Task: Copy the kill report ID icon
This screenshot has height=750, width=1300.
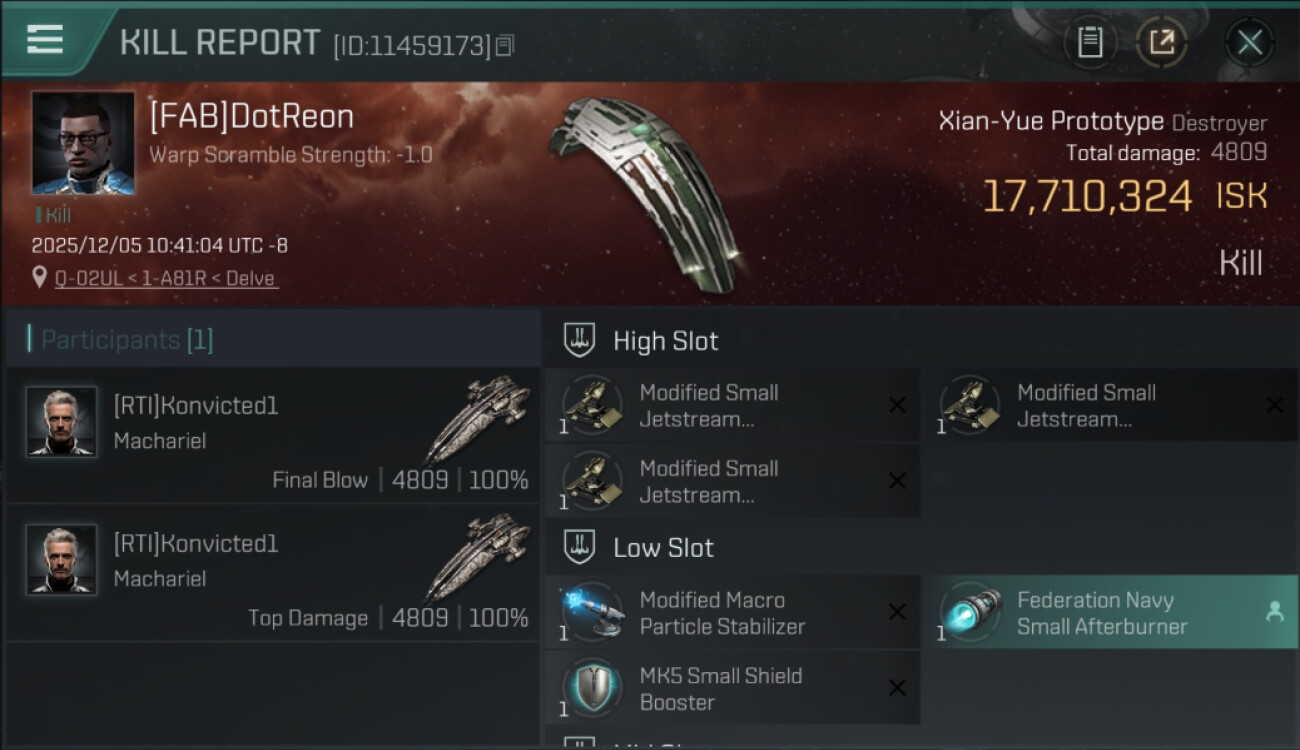Action: 505,45
